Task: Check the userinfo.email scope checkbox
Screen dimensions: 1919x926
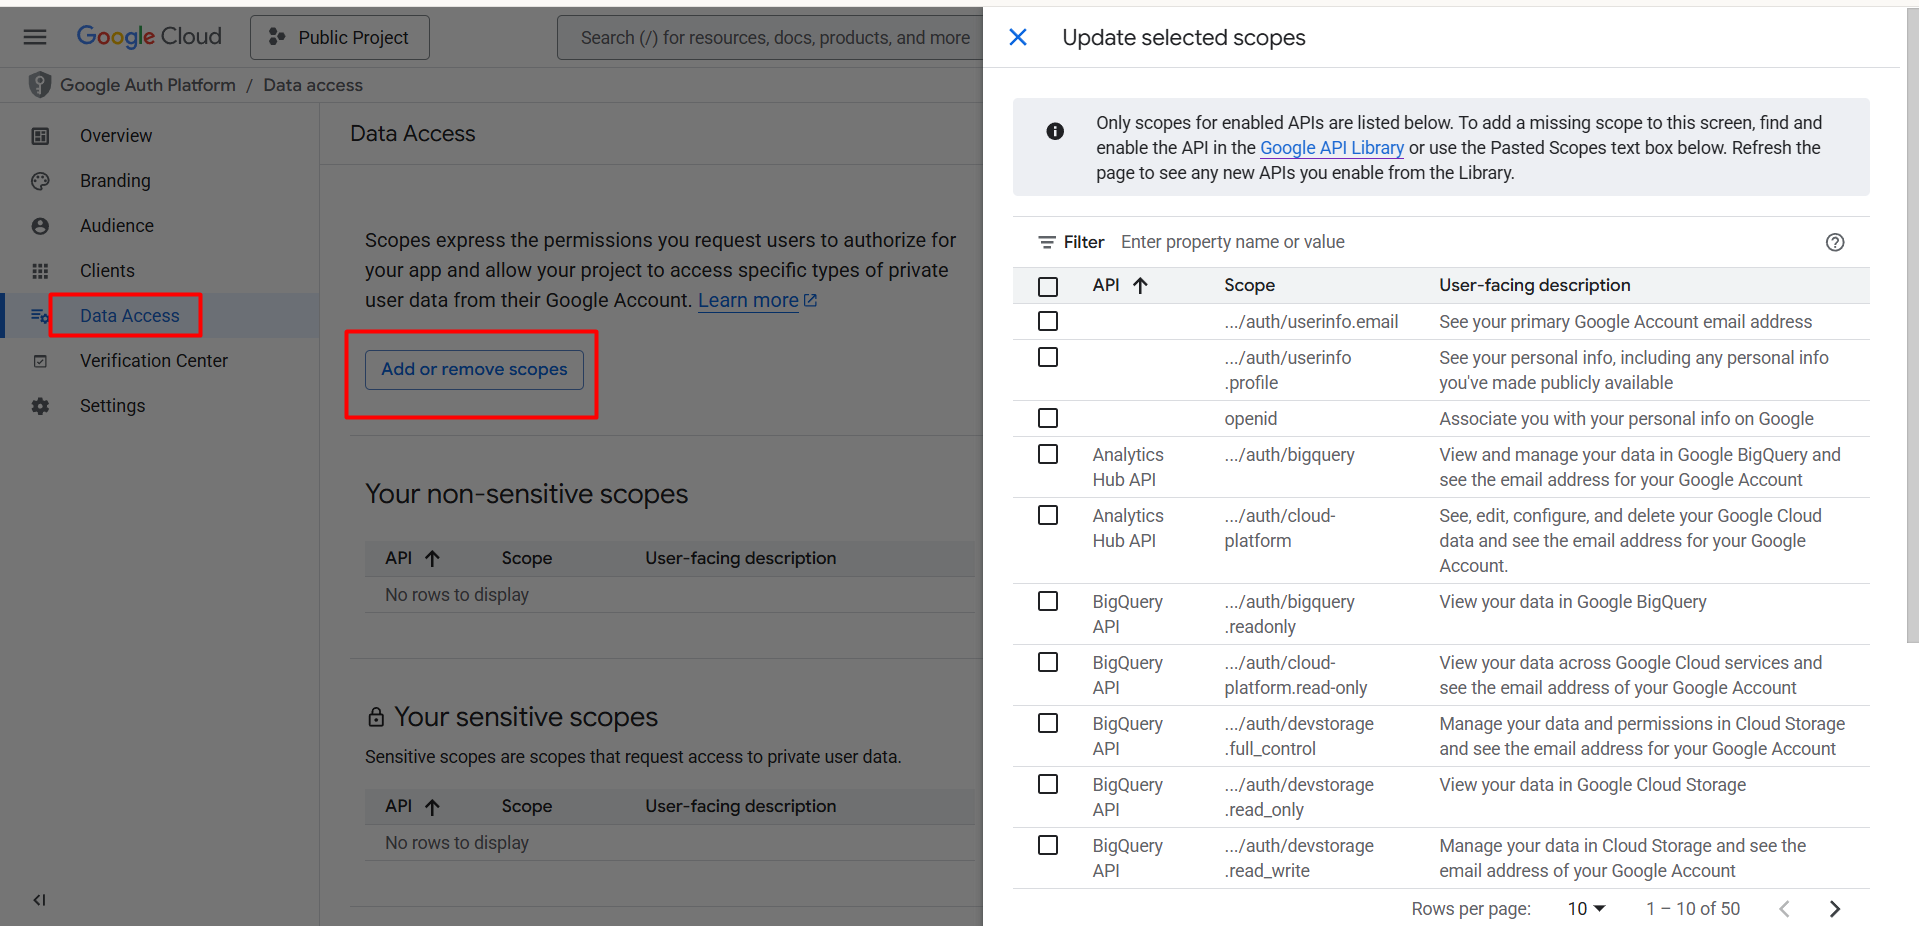Action: (x=1048, y=321)
